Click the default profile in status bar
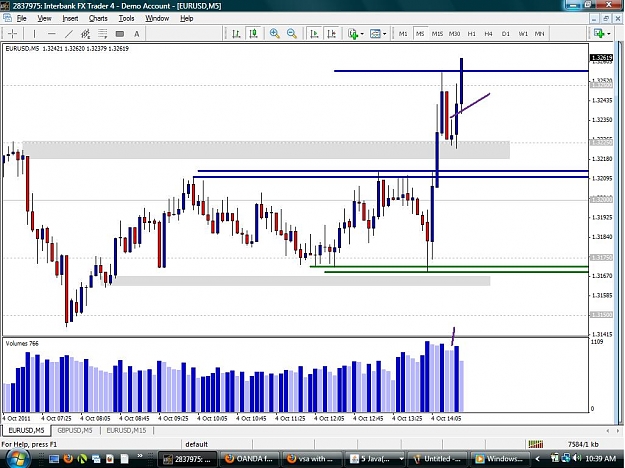 coord(197,444)
